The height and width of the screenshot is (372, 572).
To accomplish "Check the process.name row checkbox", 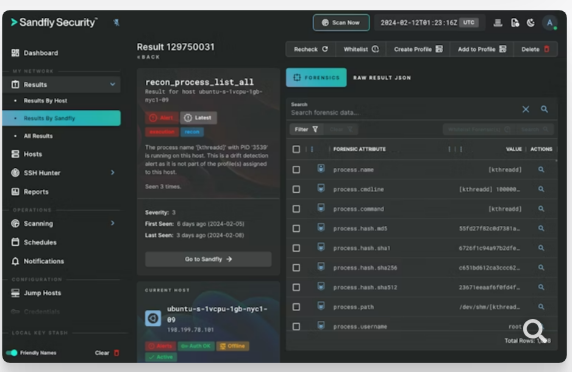I will tap(296, 170).
